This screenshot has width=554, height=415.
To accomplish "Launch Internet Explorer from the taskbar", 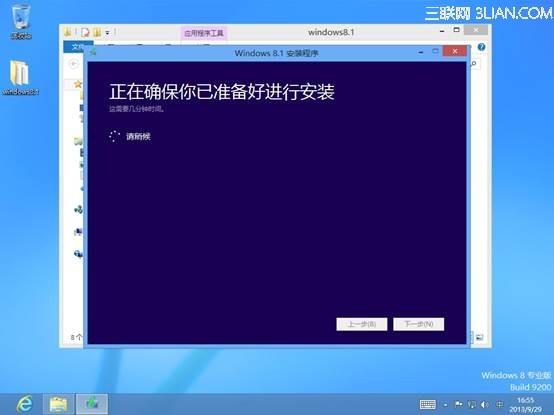I will [x=25, y=404].
